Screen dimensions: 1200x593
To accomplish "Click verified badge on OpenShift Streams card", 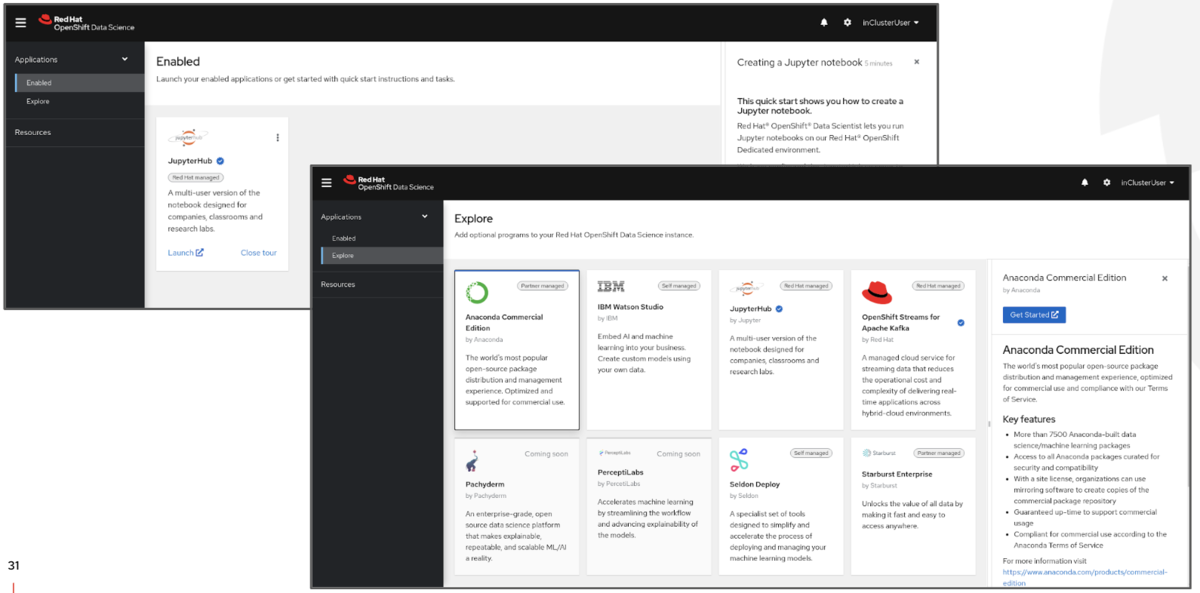I will 961,323.
